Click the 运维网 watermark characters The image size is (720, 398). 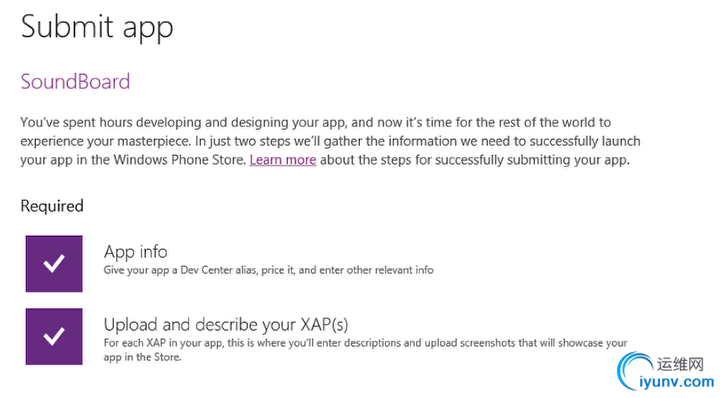click(680, 364)
